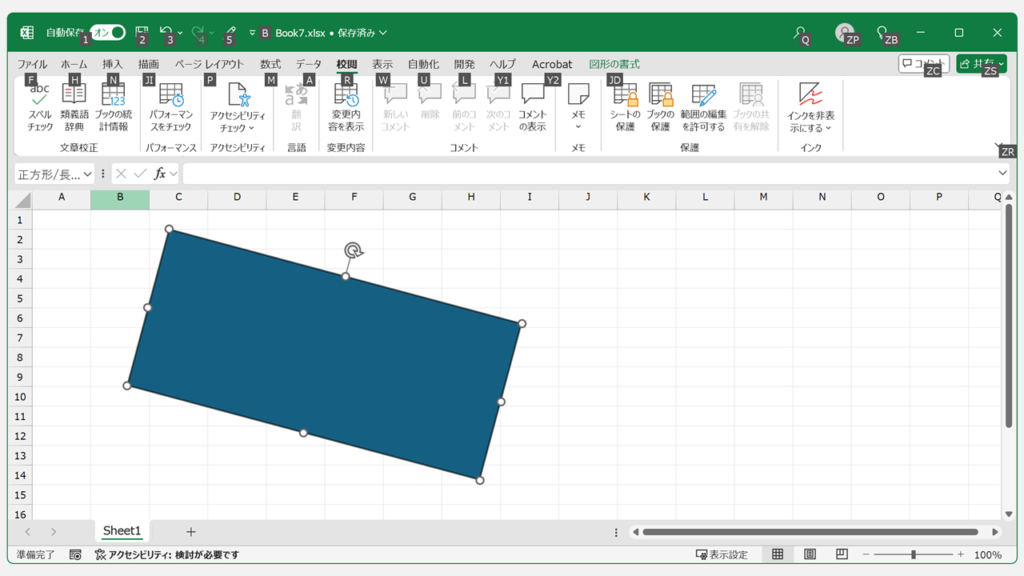Open the File (ファイル) tab
This screenshot has height=576, width=1024.
pos(32,64)
